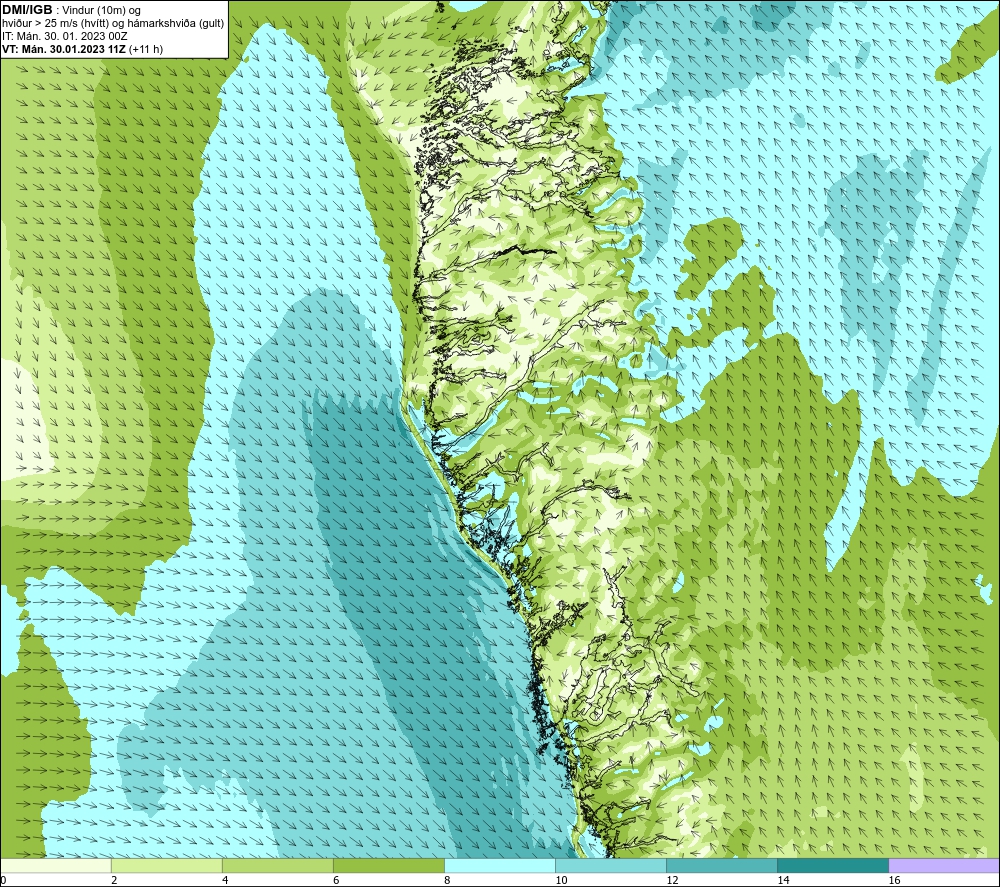Click the '6' scale label
This screenshot has width=1000, height=887.
(336, 880)
